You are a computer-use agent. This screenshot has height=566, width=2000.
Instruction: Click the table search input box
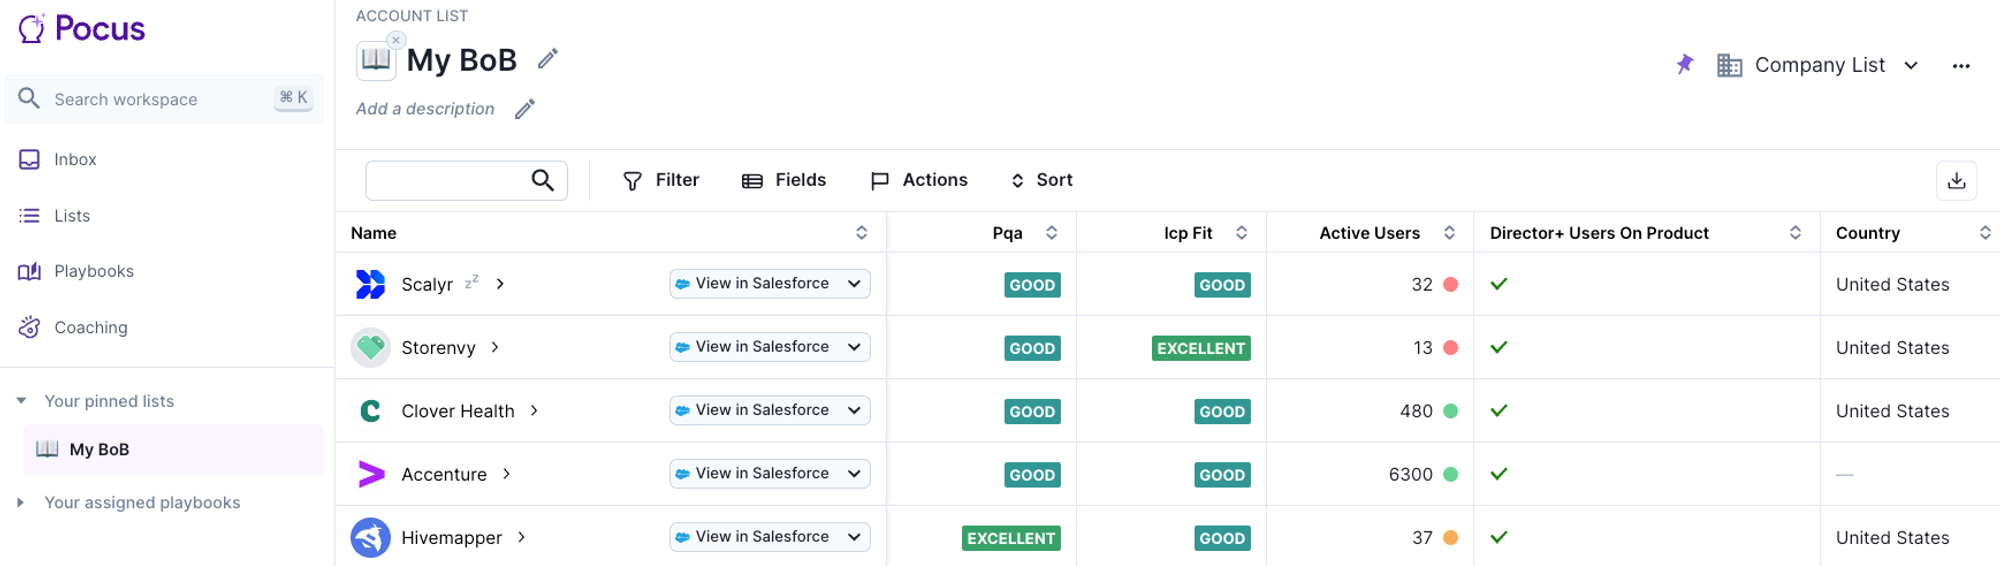pos(466,180)
